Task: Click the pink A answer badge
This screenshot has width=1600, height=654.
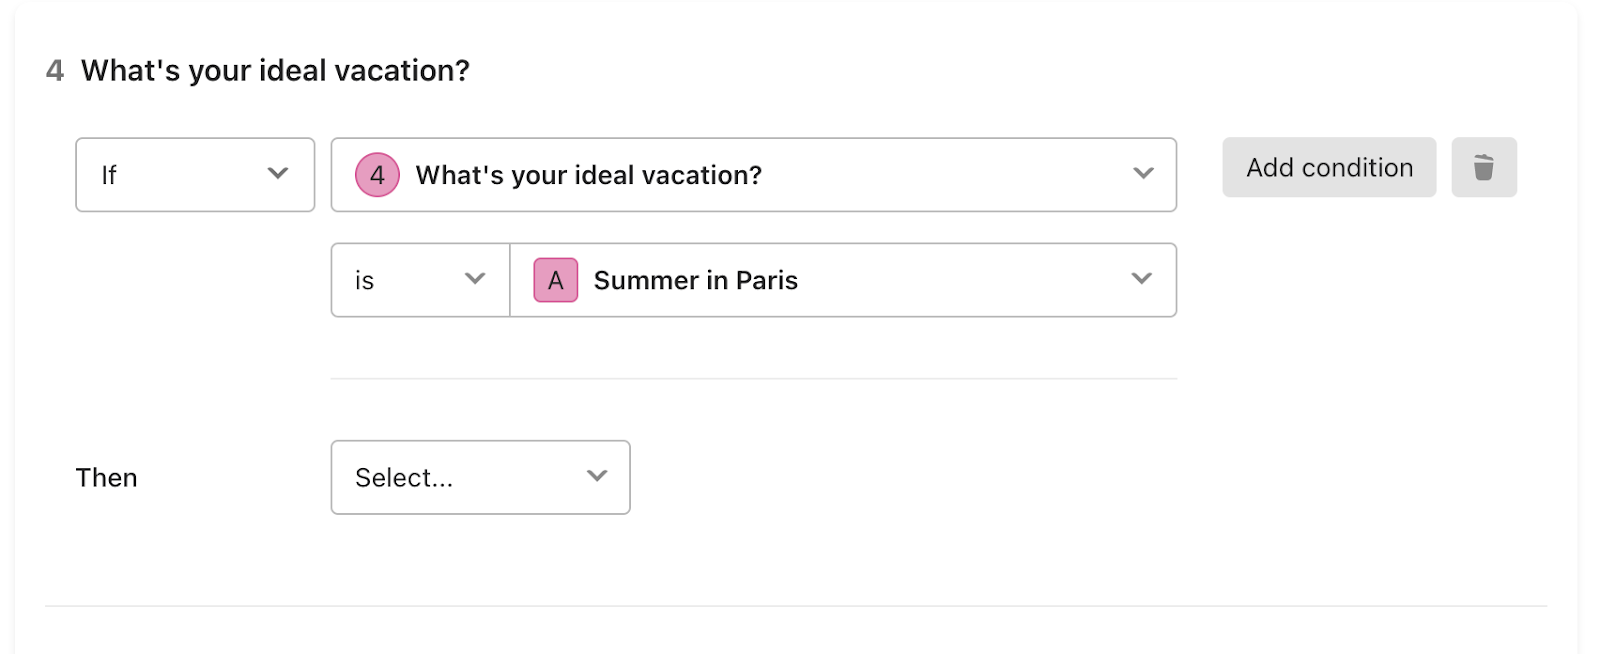Action: [x=556, y=280]
